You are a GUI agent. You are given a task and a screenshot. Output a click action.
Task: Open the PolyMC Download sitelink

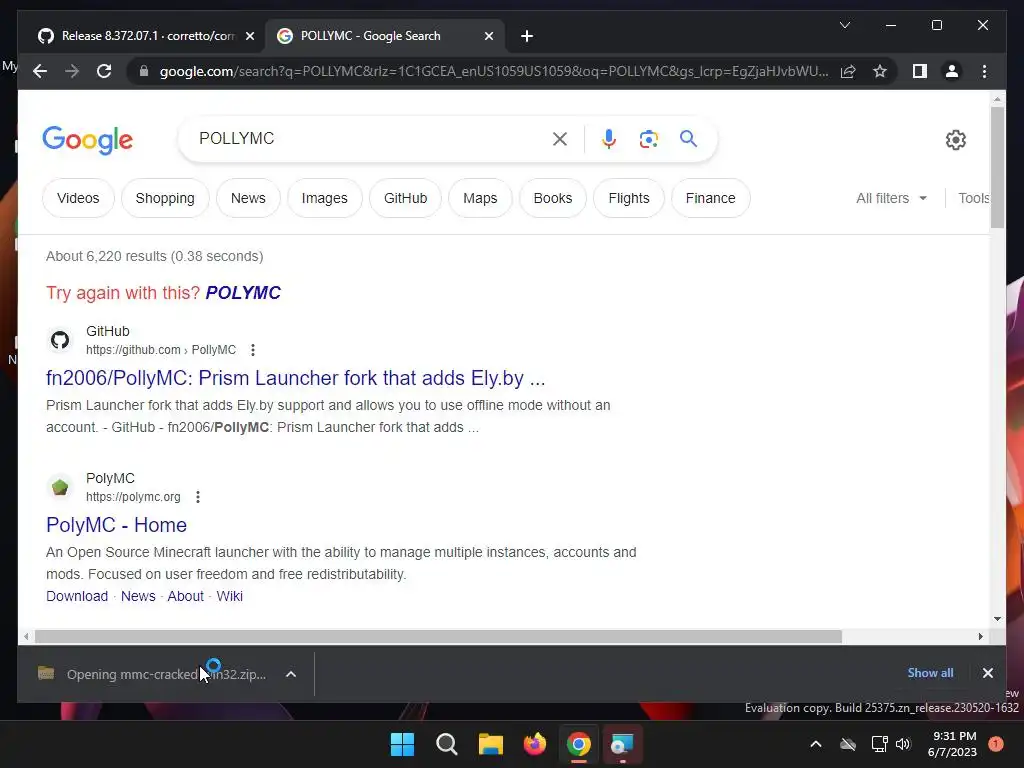tap(77, 596)
